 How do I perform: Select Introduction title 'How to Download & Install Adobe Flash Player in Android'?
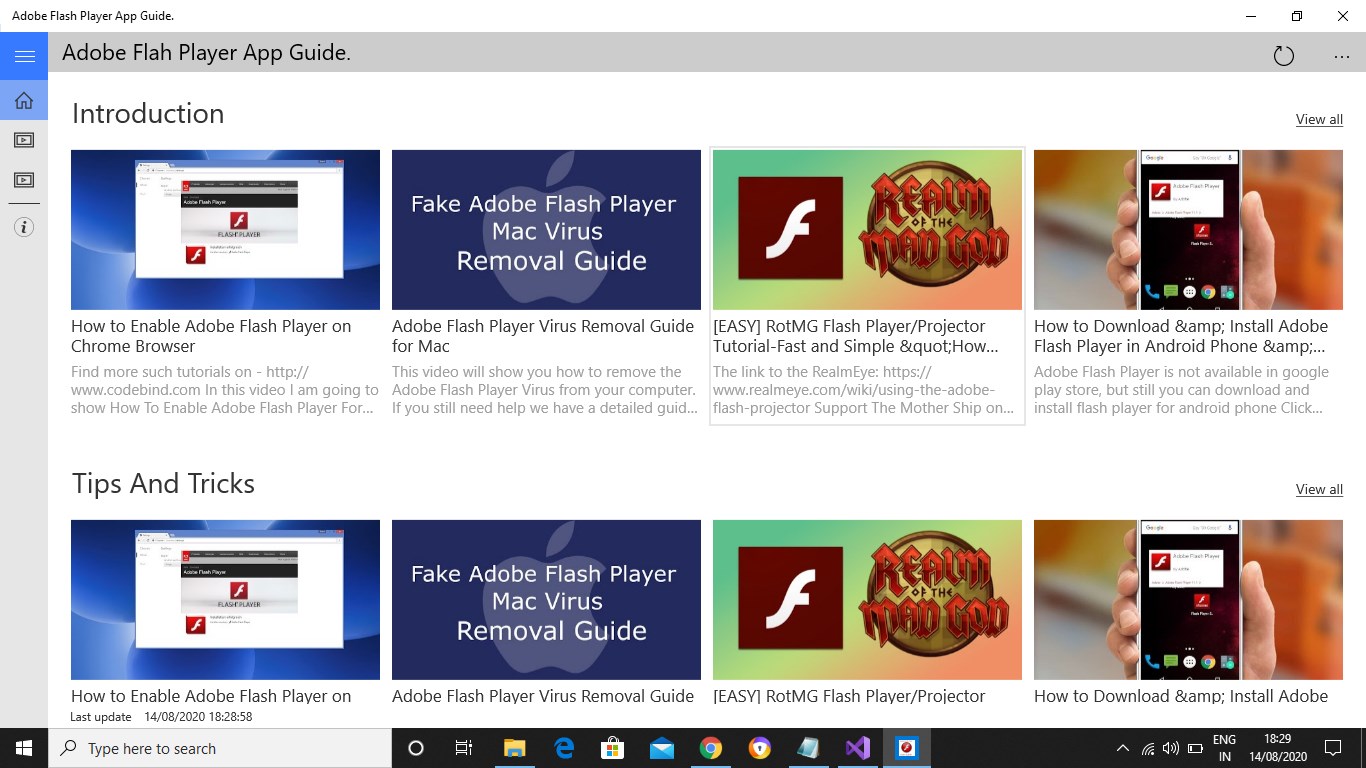[x=1181, y=336]
